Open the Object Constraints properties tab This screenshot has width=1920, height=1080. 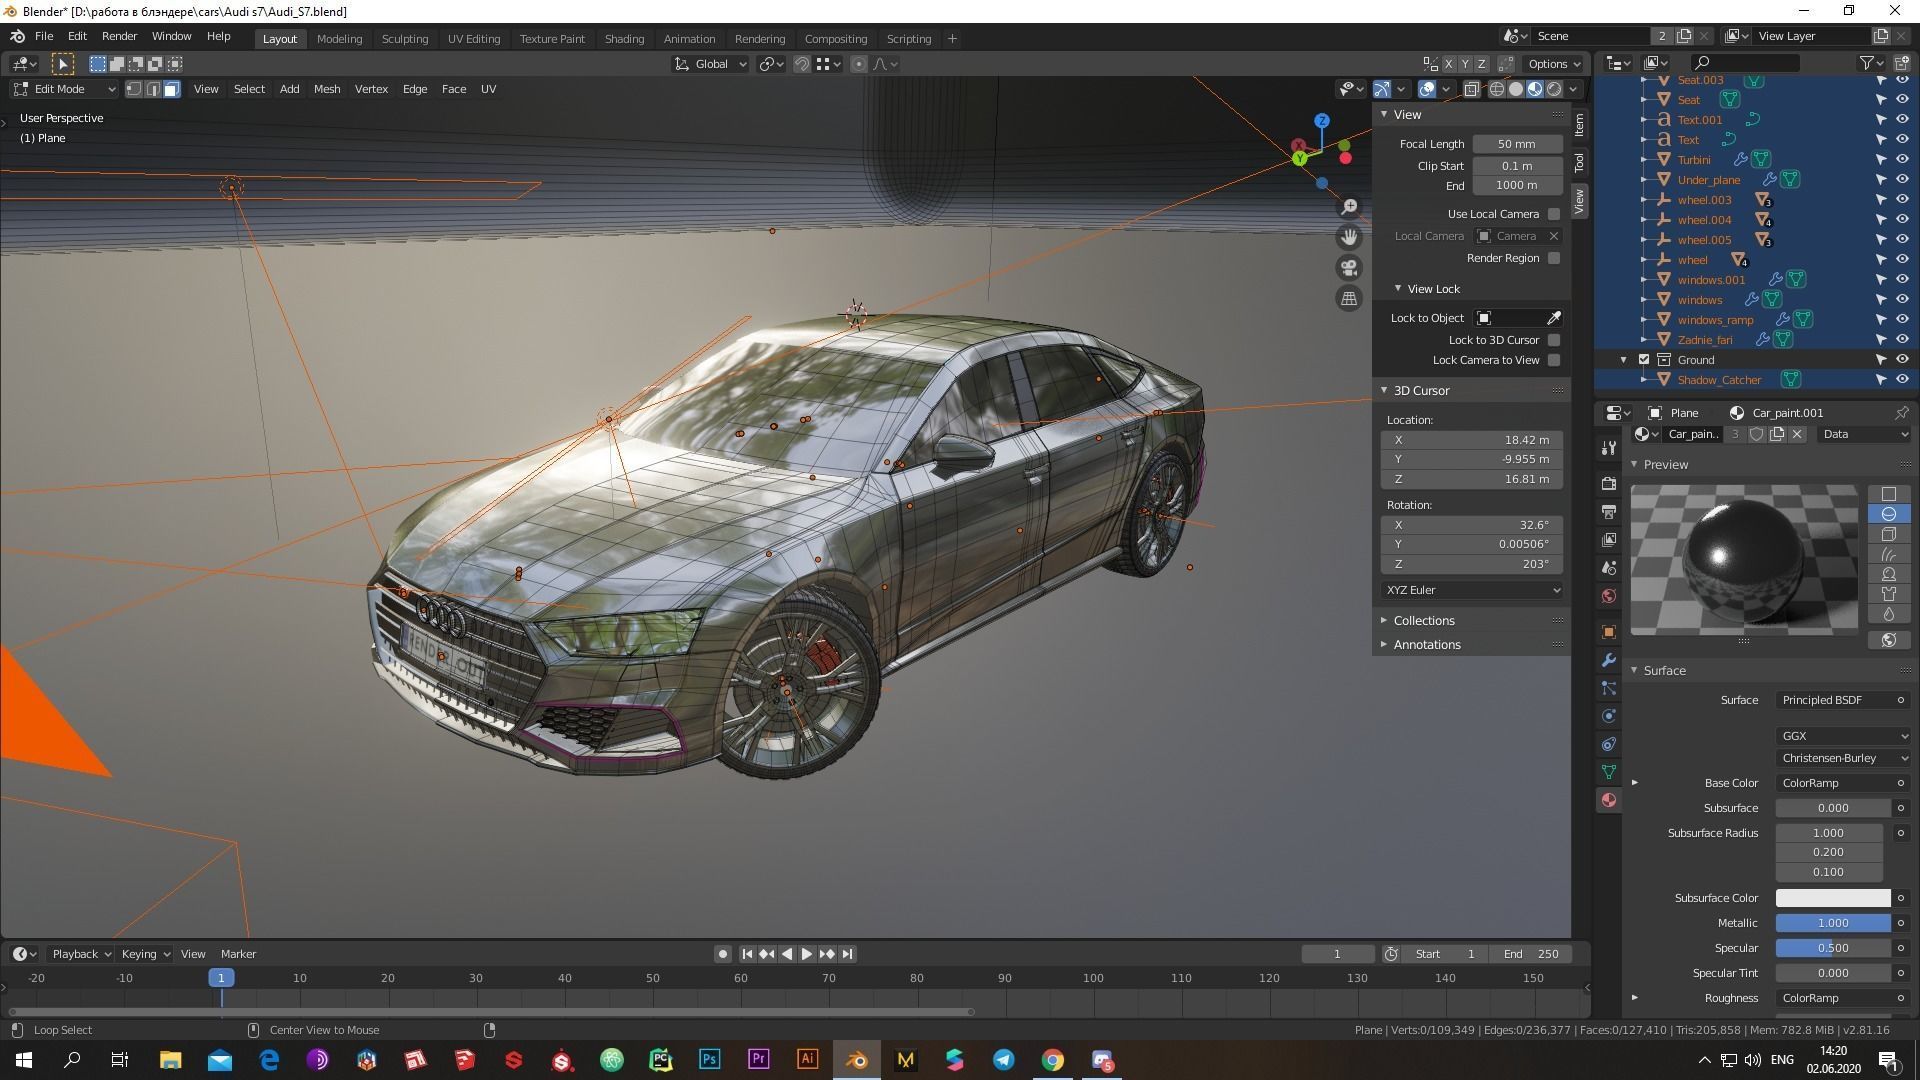coord(1608,744)
